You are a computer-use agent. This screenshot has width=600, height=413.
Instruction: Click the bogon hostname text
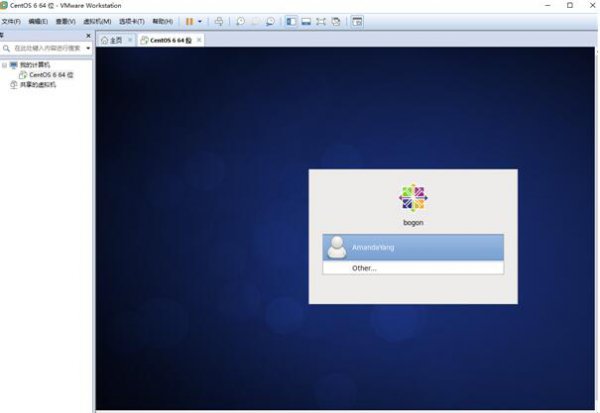tap(413, 222)
